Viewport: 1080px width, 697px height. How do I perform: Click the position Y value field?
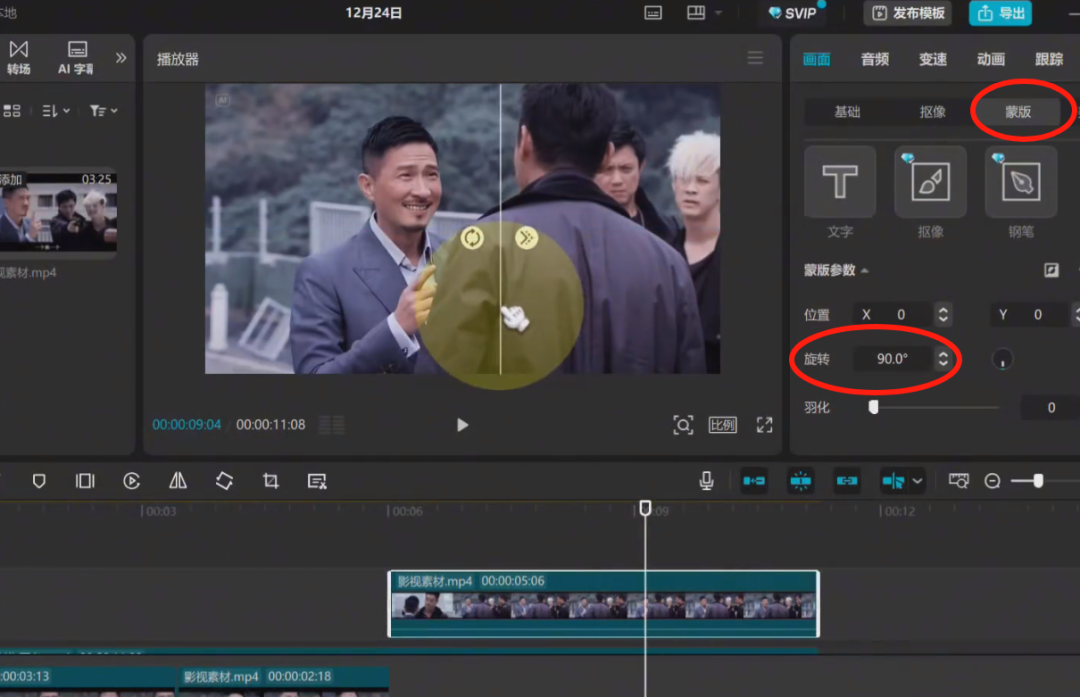(x=1031, y=315)
